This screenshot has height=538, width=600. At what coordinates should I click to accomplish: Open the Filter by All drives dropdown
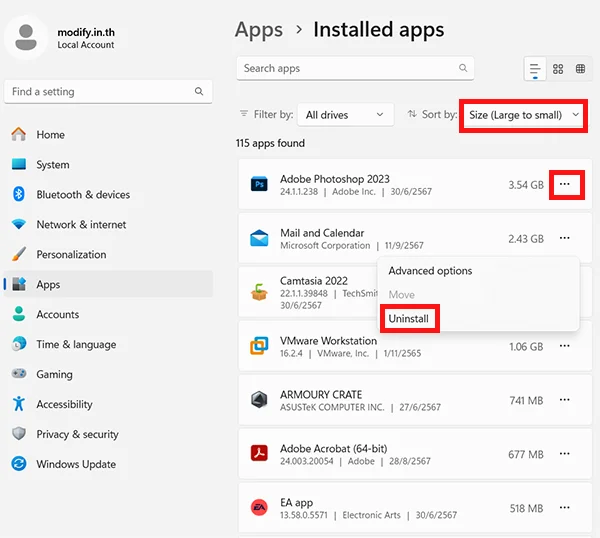pos(345,114)
